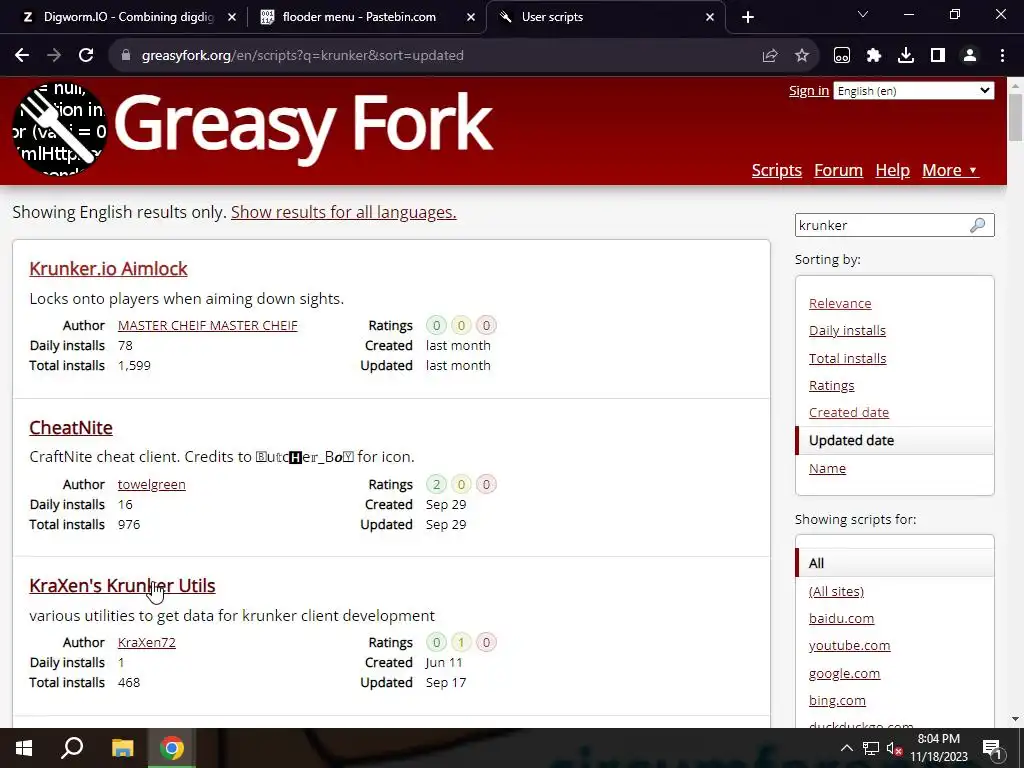Filter scripts for baidu.com
1024x768 pixels.
(x=841, y=618)
